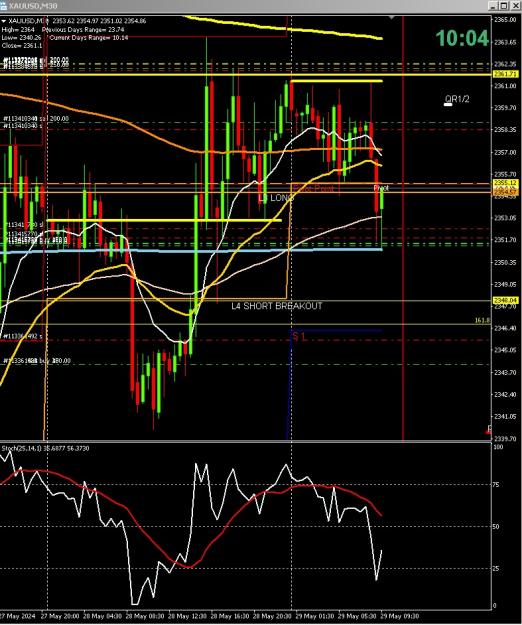Image resolution: width=522 pixels, height=625 pixels.
Task: Click the green 10:04 clock display
Action: (x=462, y=38)
